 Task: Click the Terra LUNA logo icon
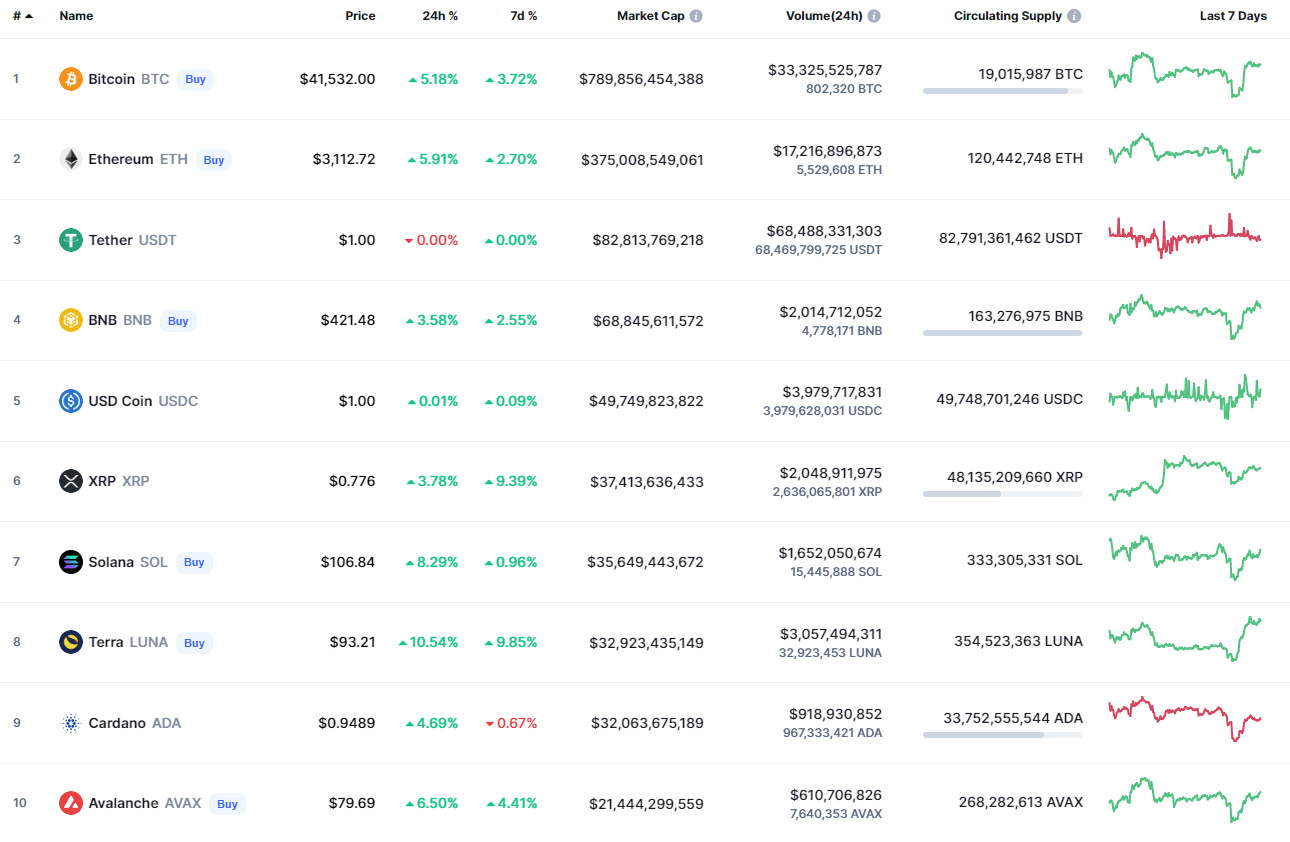tap(71, 642)
